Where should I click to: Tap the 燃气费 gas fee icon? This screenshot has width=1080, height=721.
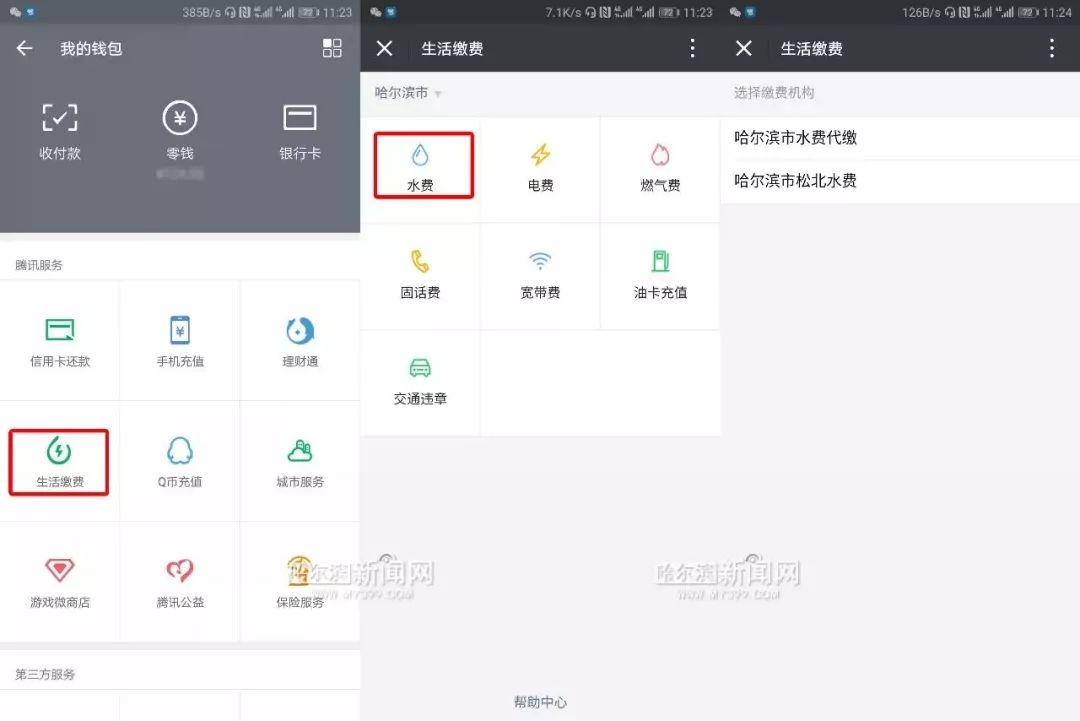659,165
